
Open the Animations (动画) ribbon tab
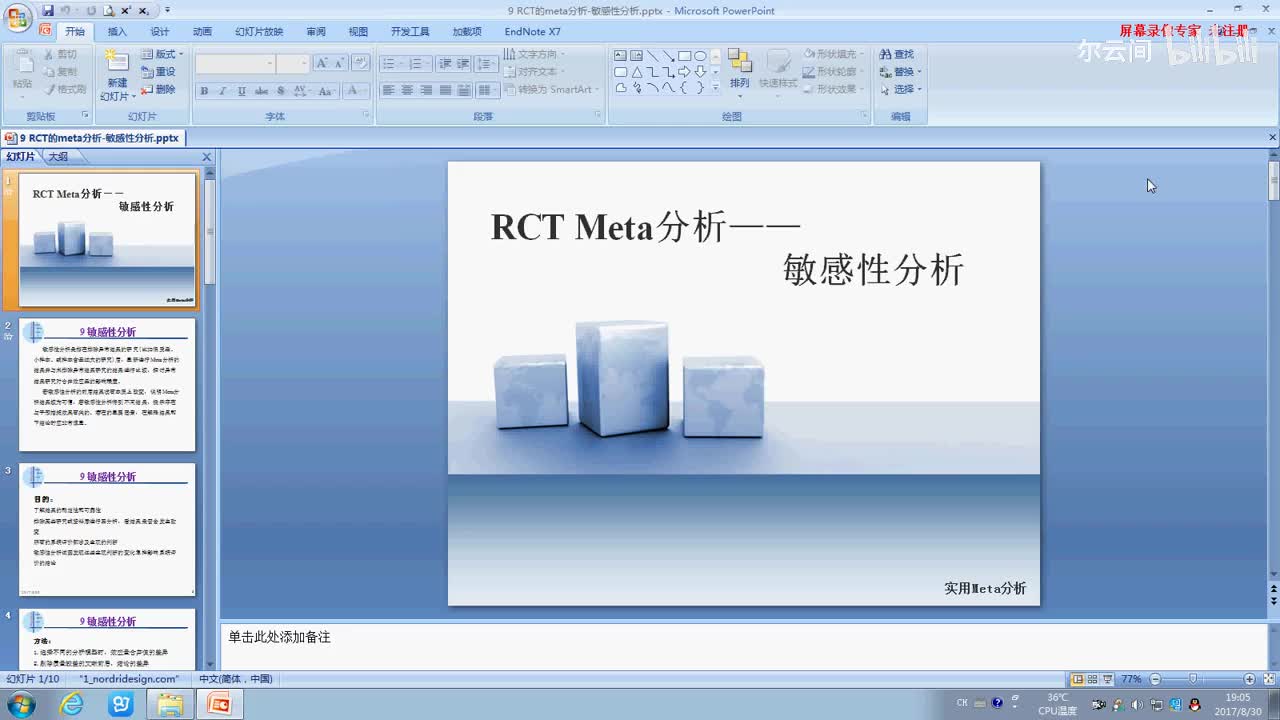point(202,32)
